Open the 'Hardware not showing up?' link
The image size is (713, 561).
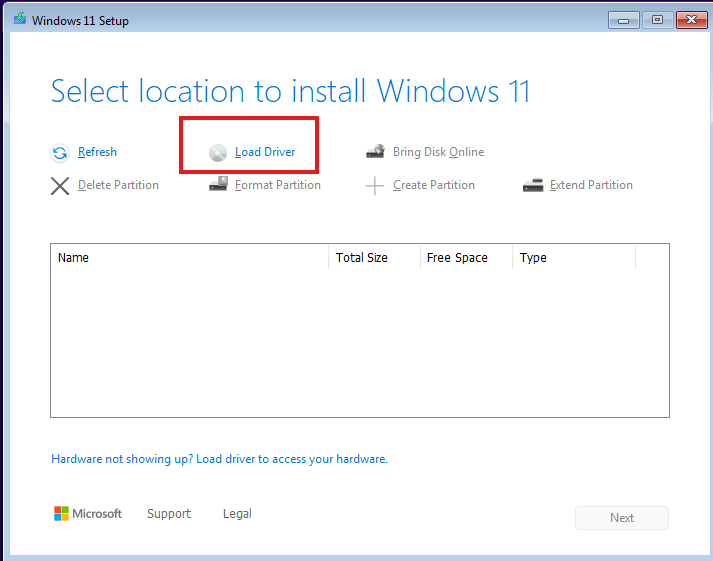click(219, 459)
